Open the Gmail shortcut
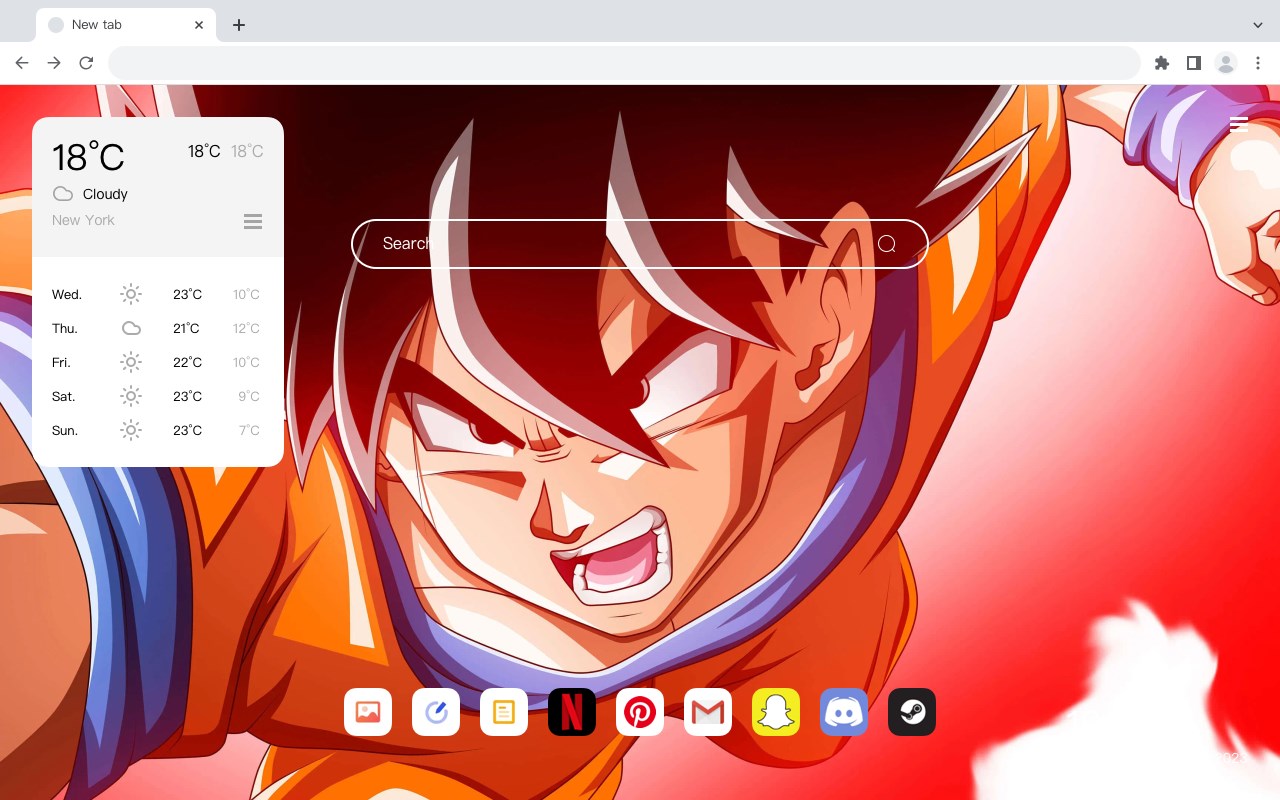Viewport: 1280px width, 800px height. pos(708,712)
